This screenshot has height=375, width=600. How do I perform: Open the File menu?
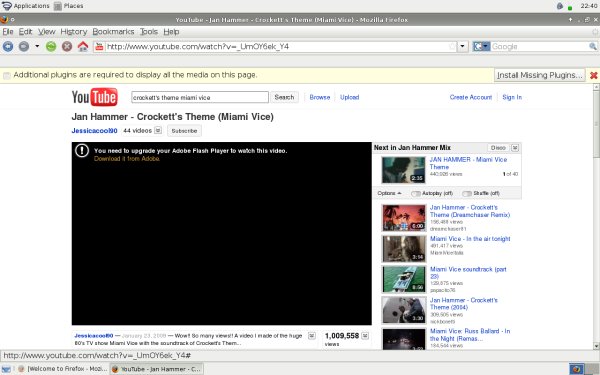point(8,32)
